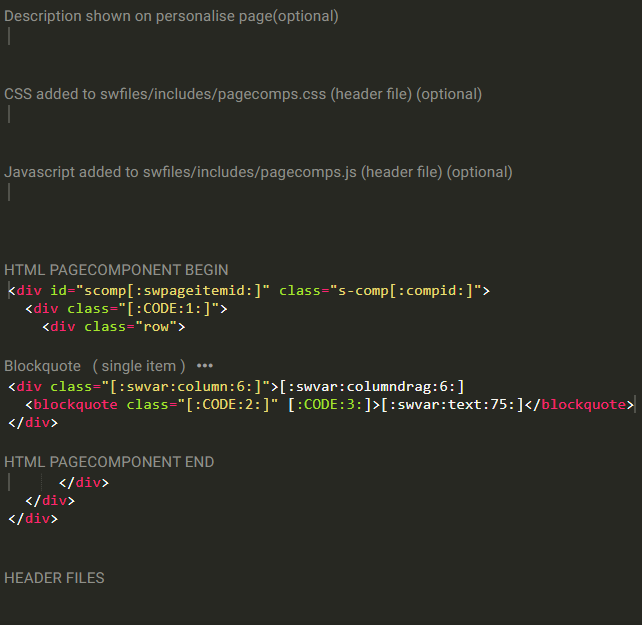Click the 'CSS added to swfiles/includes/pagecomps.css' label

pos(243,94)
